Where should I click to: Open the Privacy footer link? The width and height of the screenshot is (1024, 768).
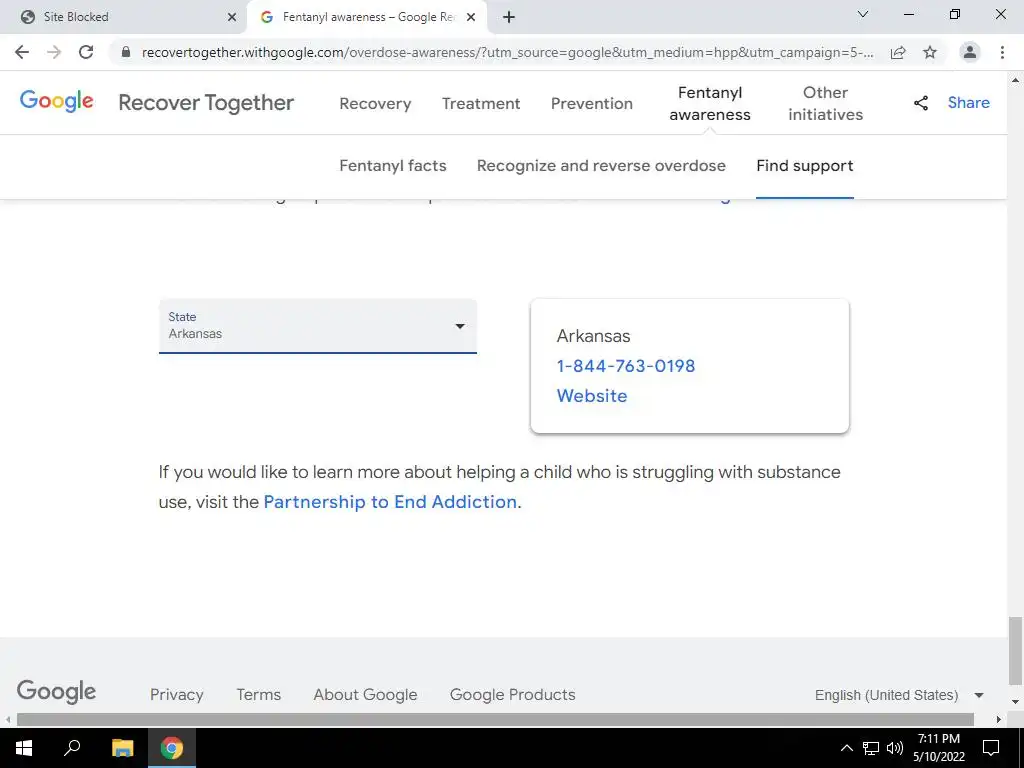[177, 695]
